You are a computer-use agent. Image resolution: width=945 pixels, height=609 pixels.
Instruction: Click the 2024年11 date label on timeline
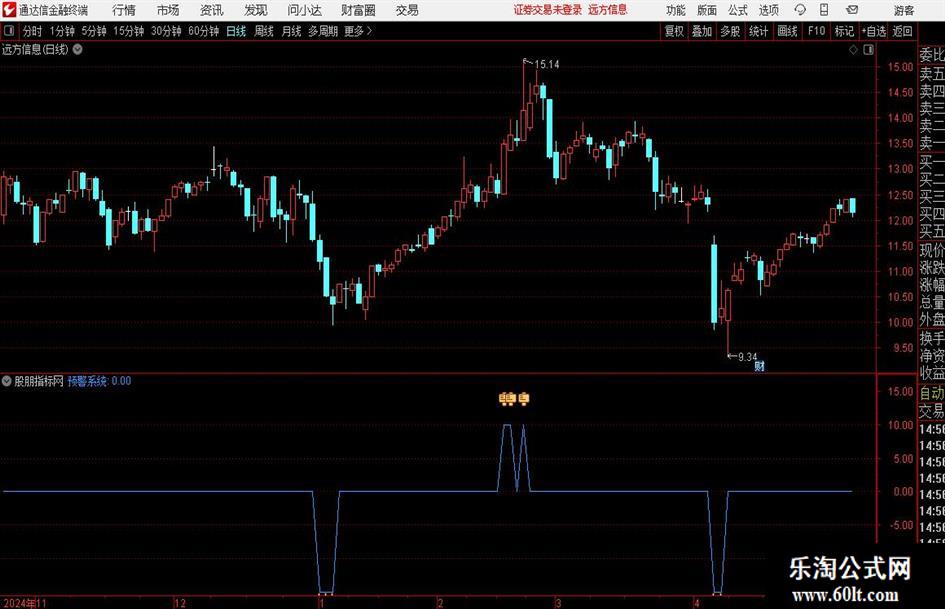pos(25,603)
